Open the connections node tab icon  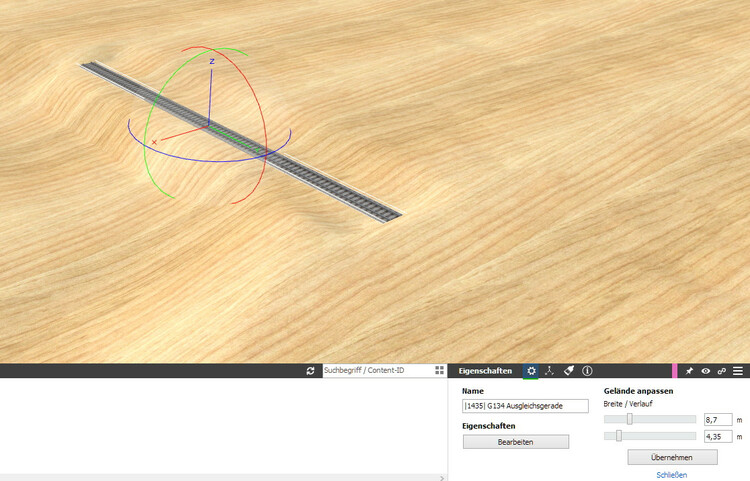point(549,371)
